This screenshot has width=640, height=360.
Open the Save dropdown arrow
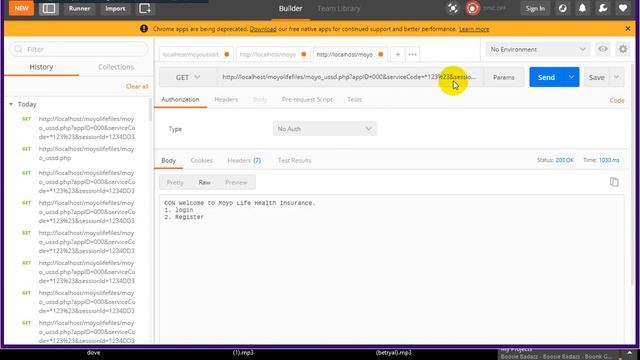(x=616, y=77)
